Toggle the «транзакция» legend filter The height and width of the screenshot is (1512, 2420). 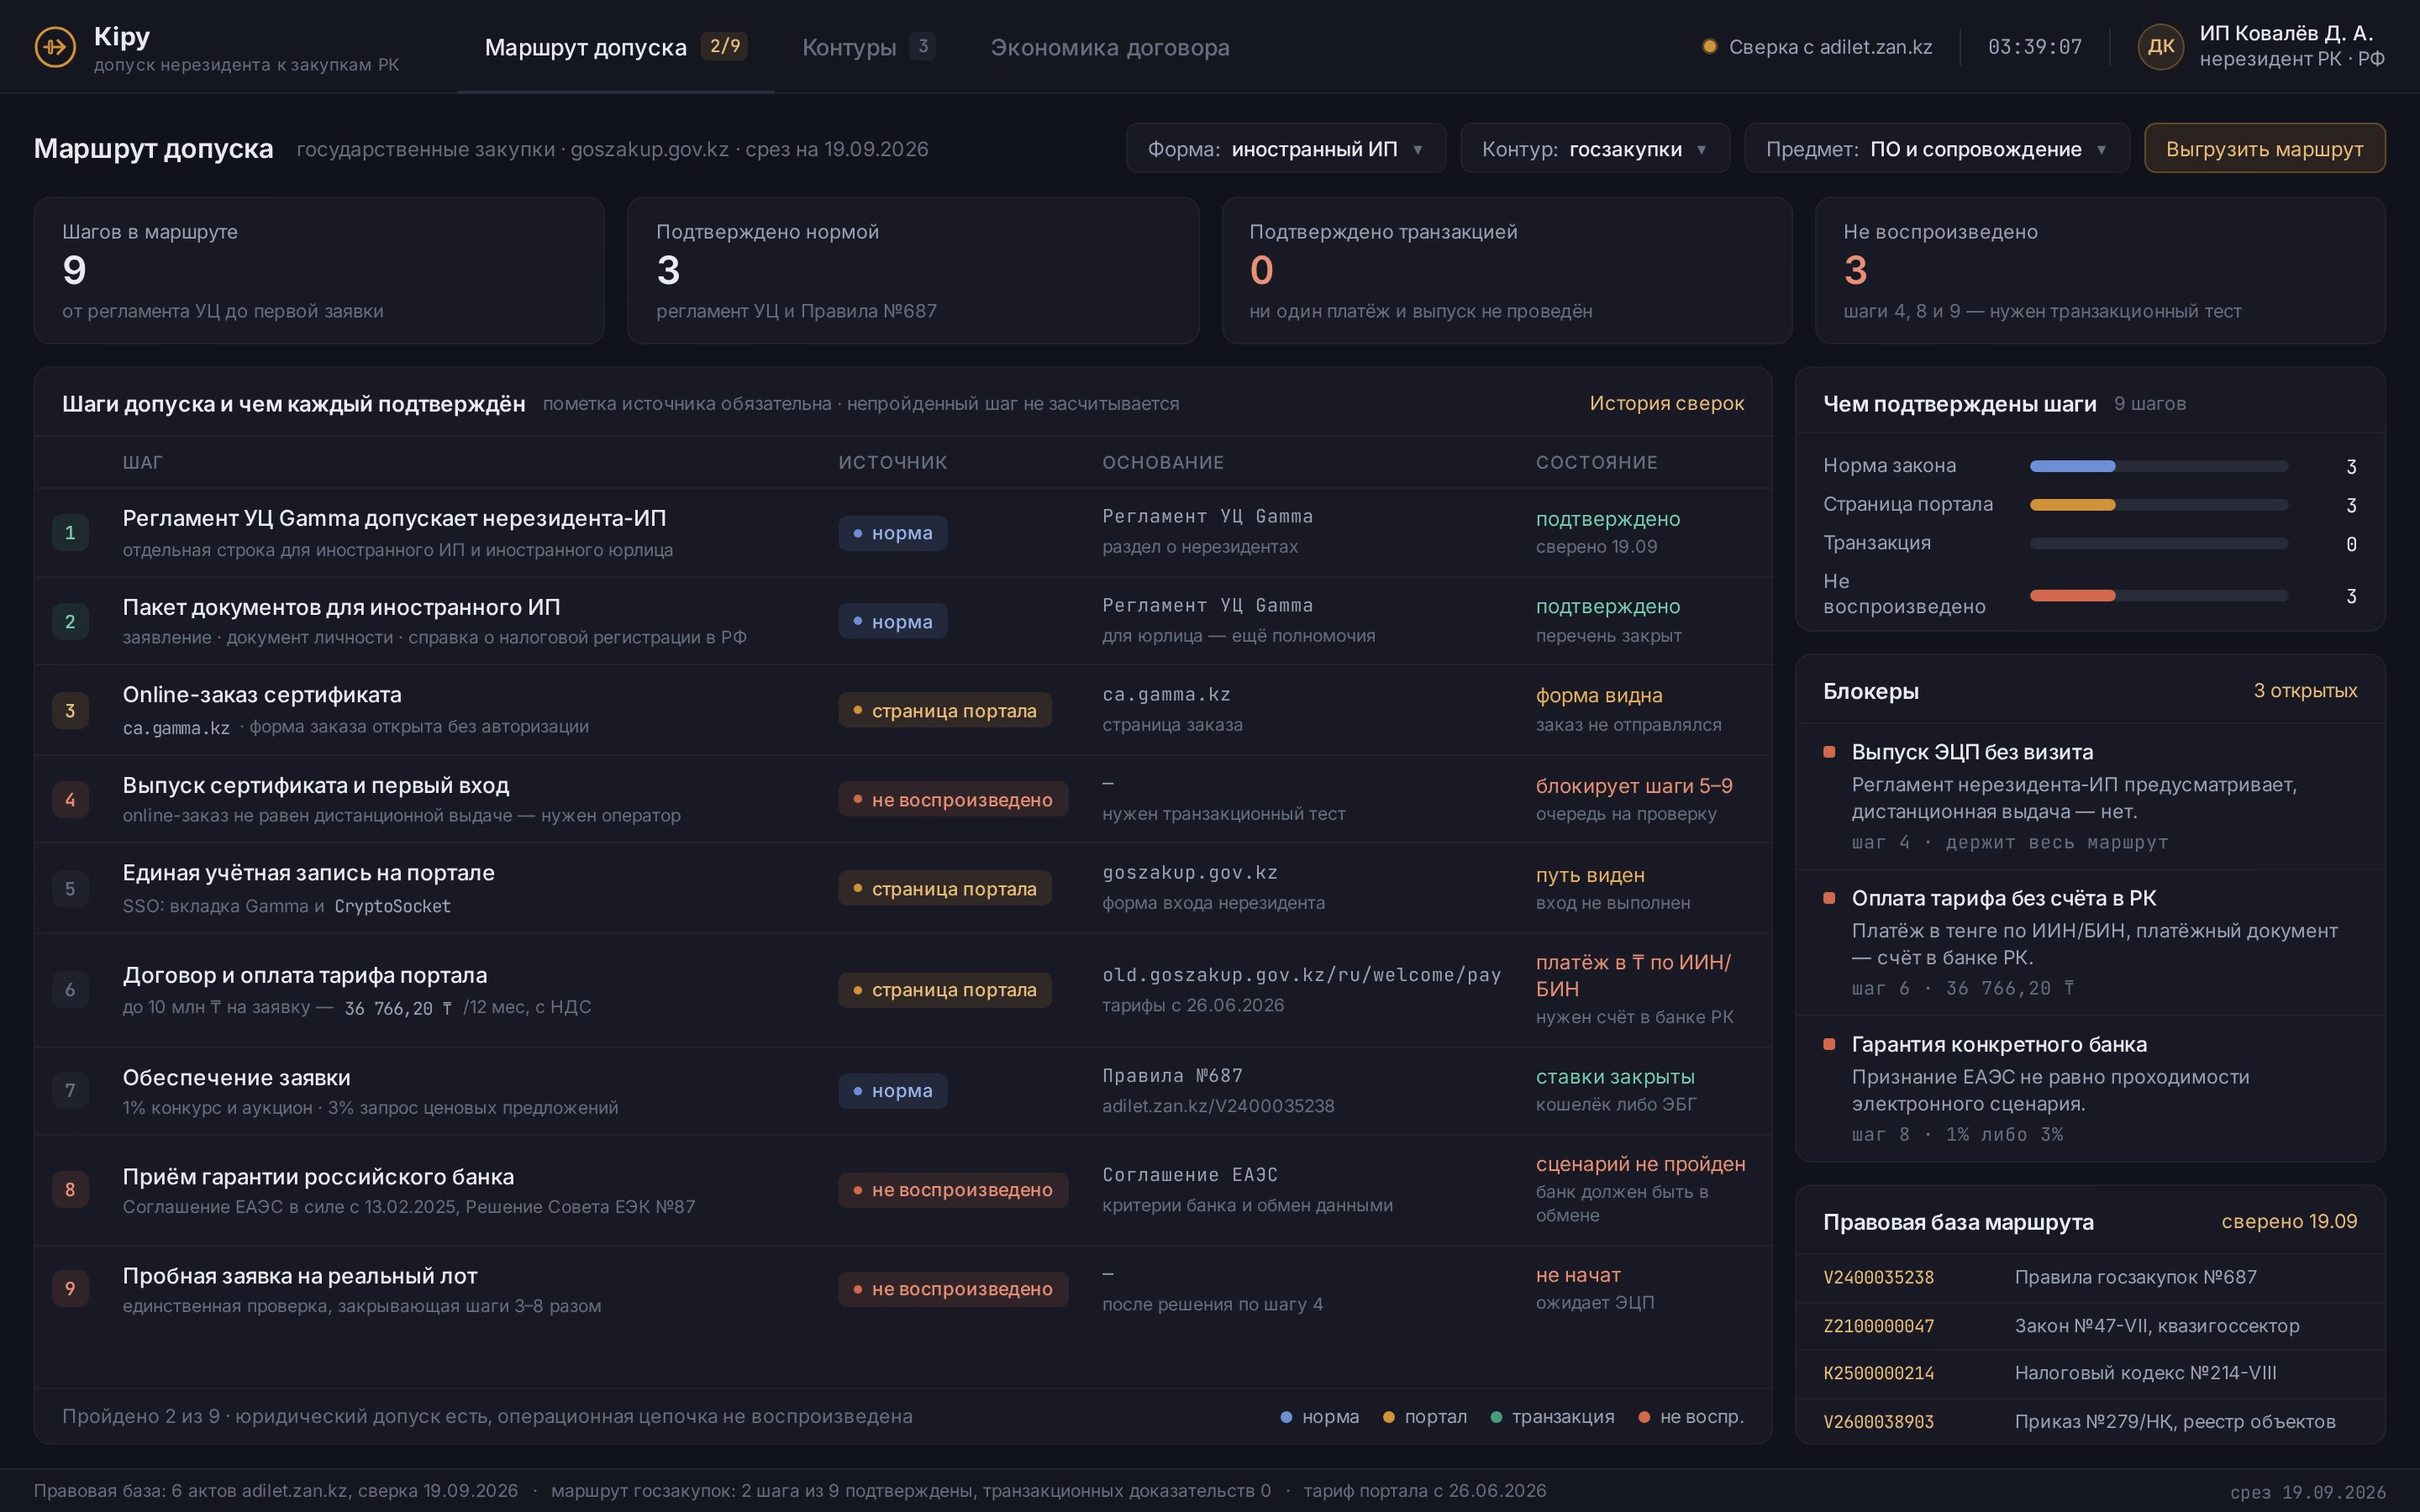[1552, 1417]
